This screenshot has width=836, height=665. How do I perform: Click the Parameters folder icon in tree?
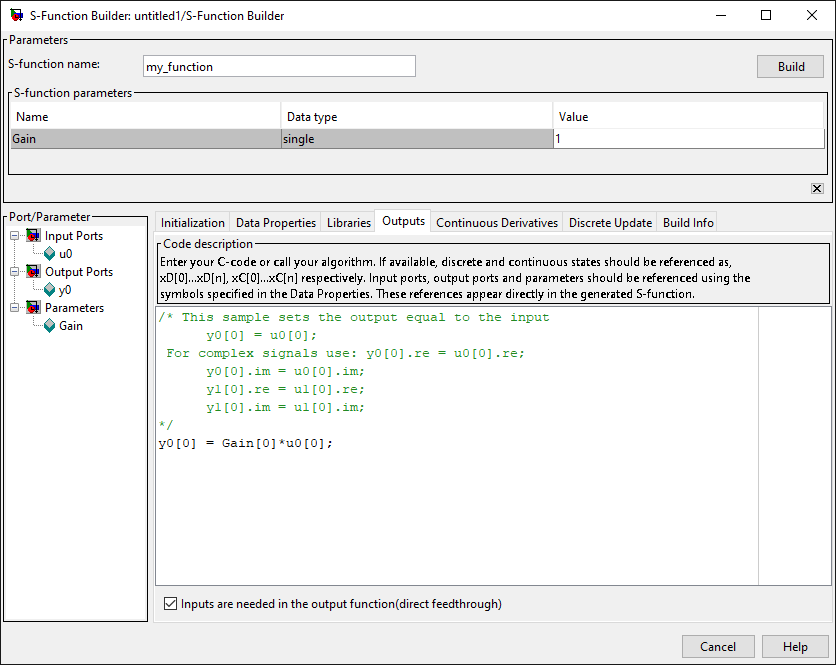tap(33, 308)
